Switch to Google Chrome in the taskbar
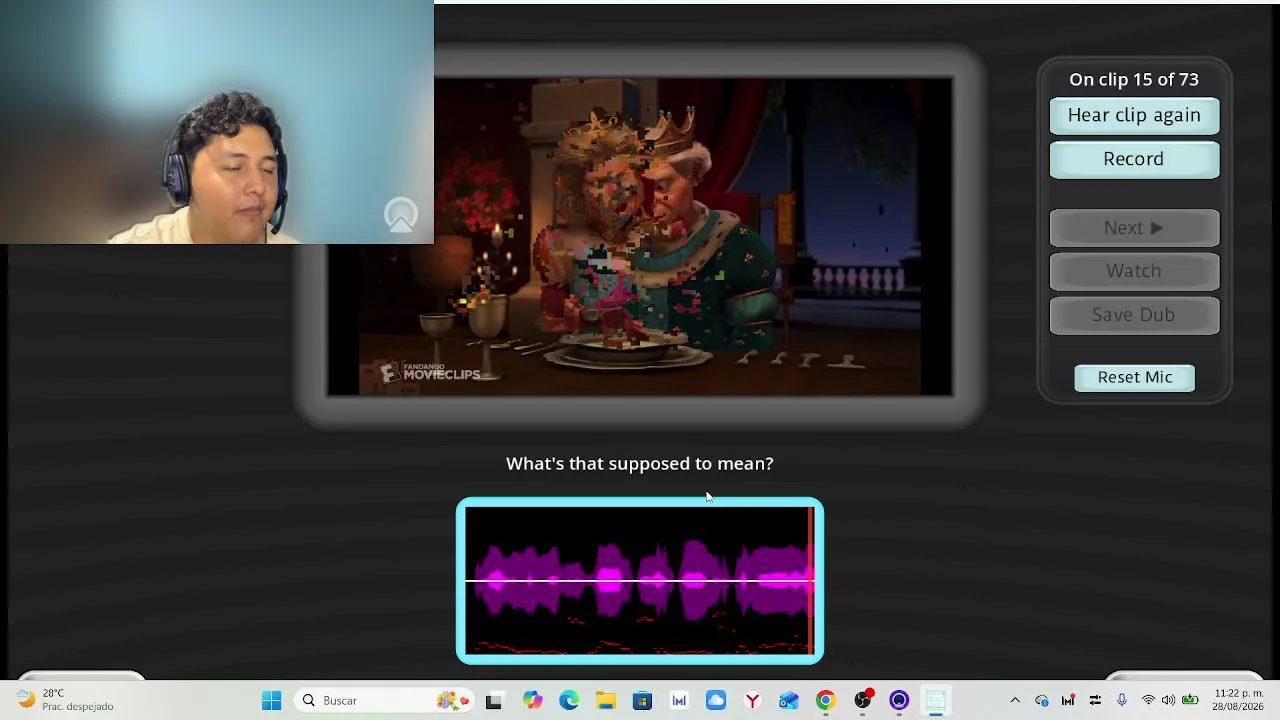Screen dimensions: 1280x720 click(826, 701)
